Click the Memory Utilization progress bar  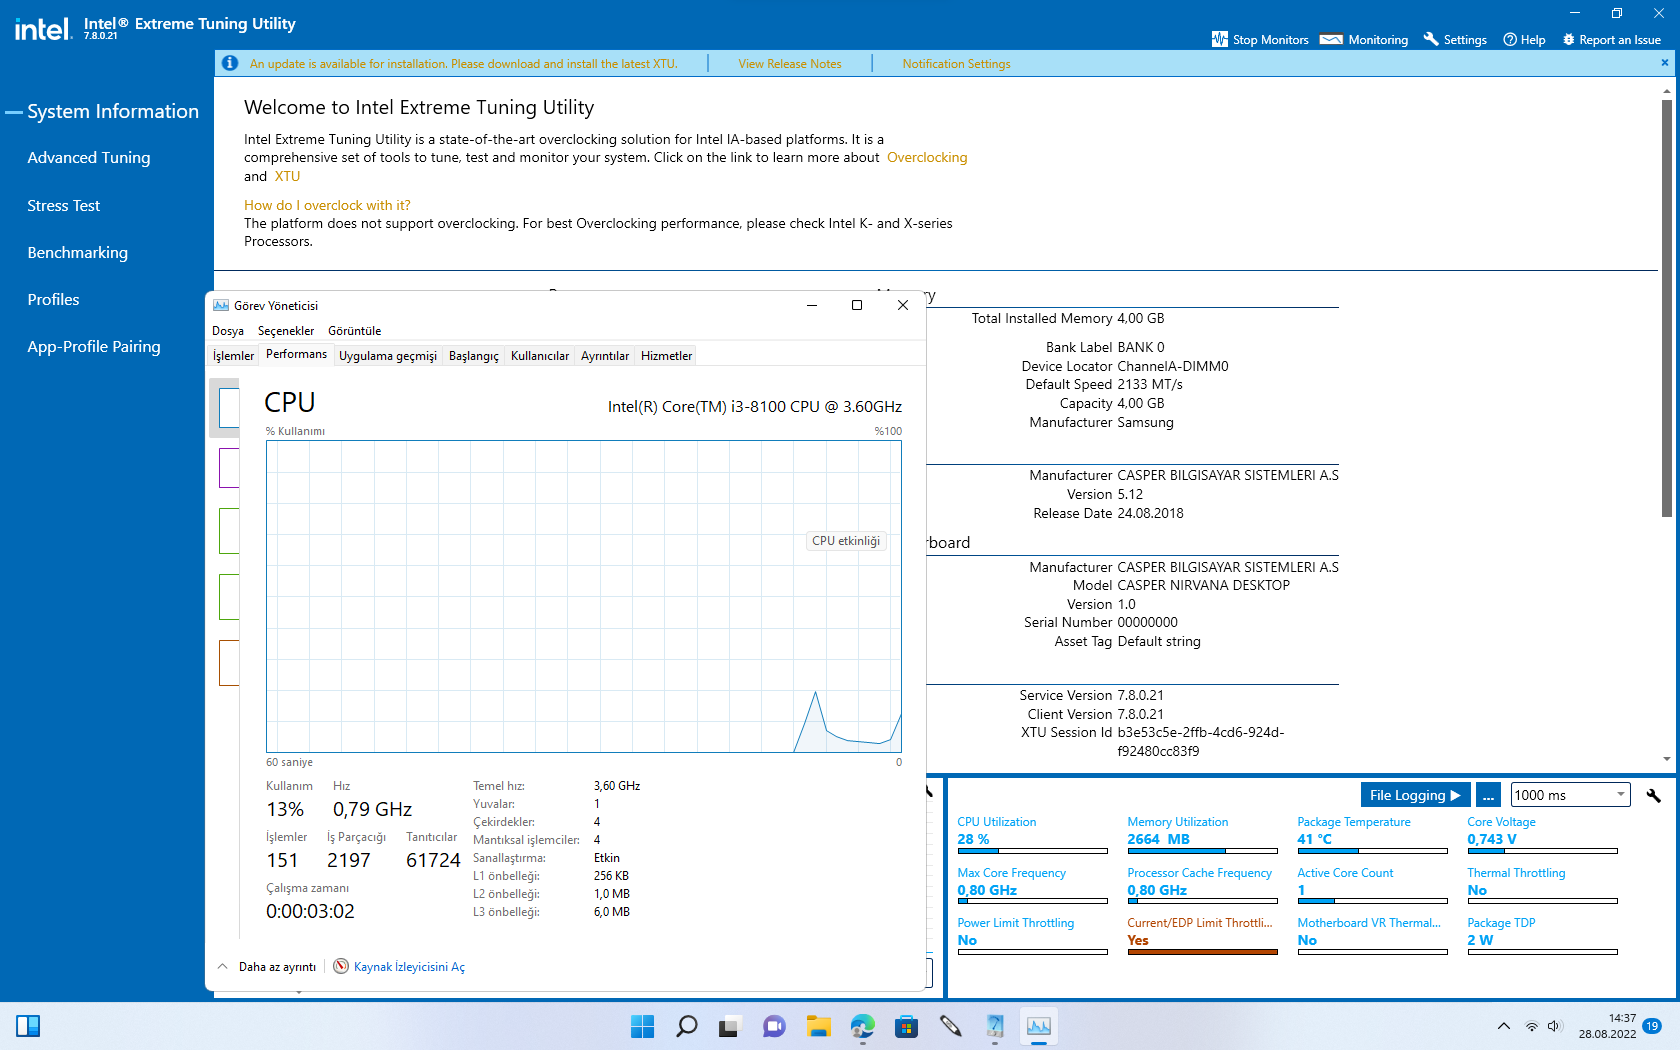(1203, 851)
